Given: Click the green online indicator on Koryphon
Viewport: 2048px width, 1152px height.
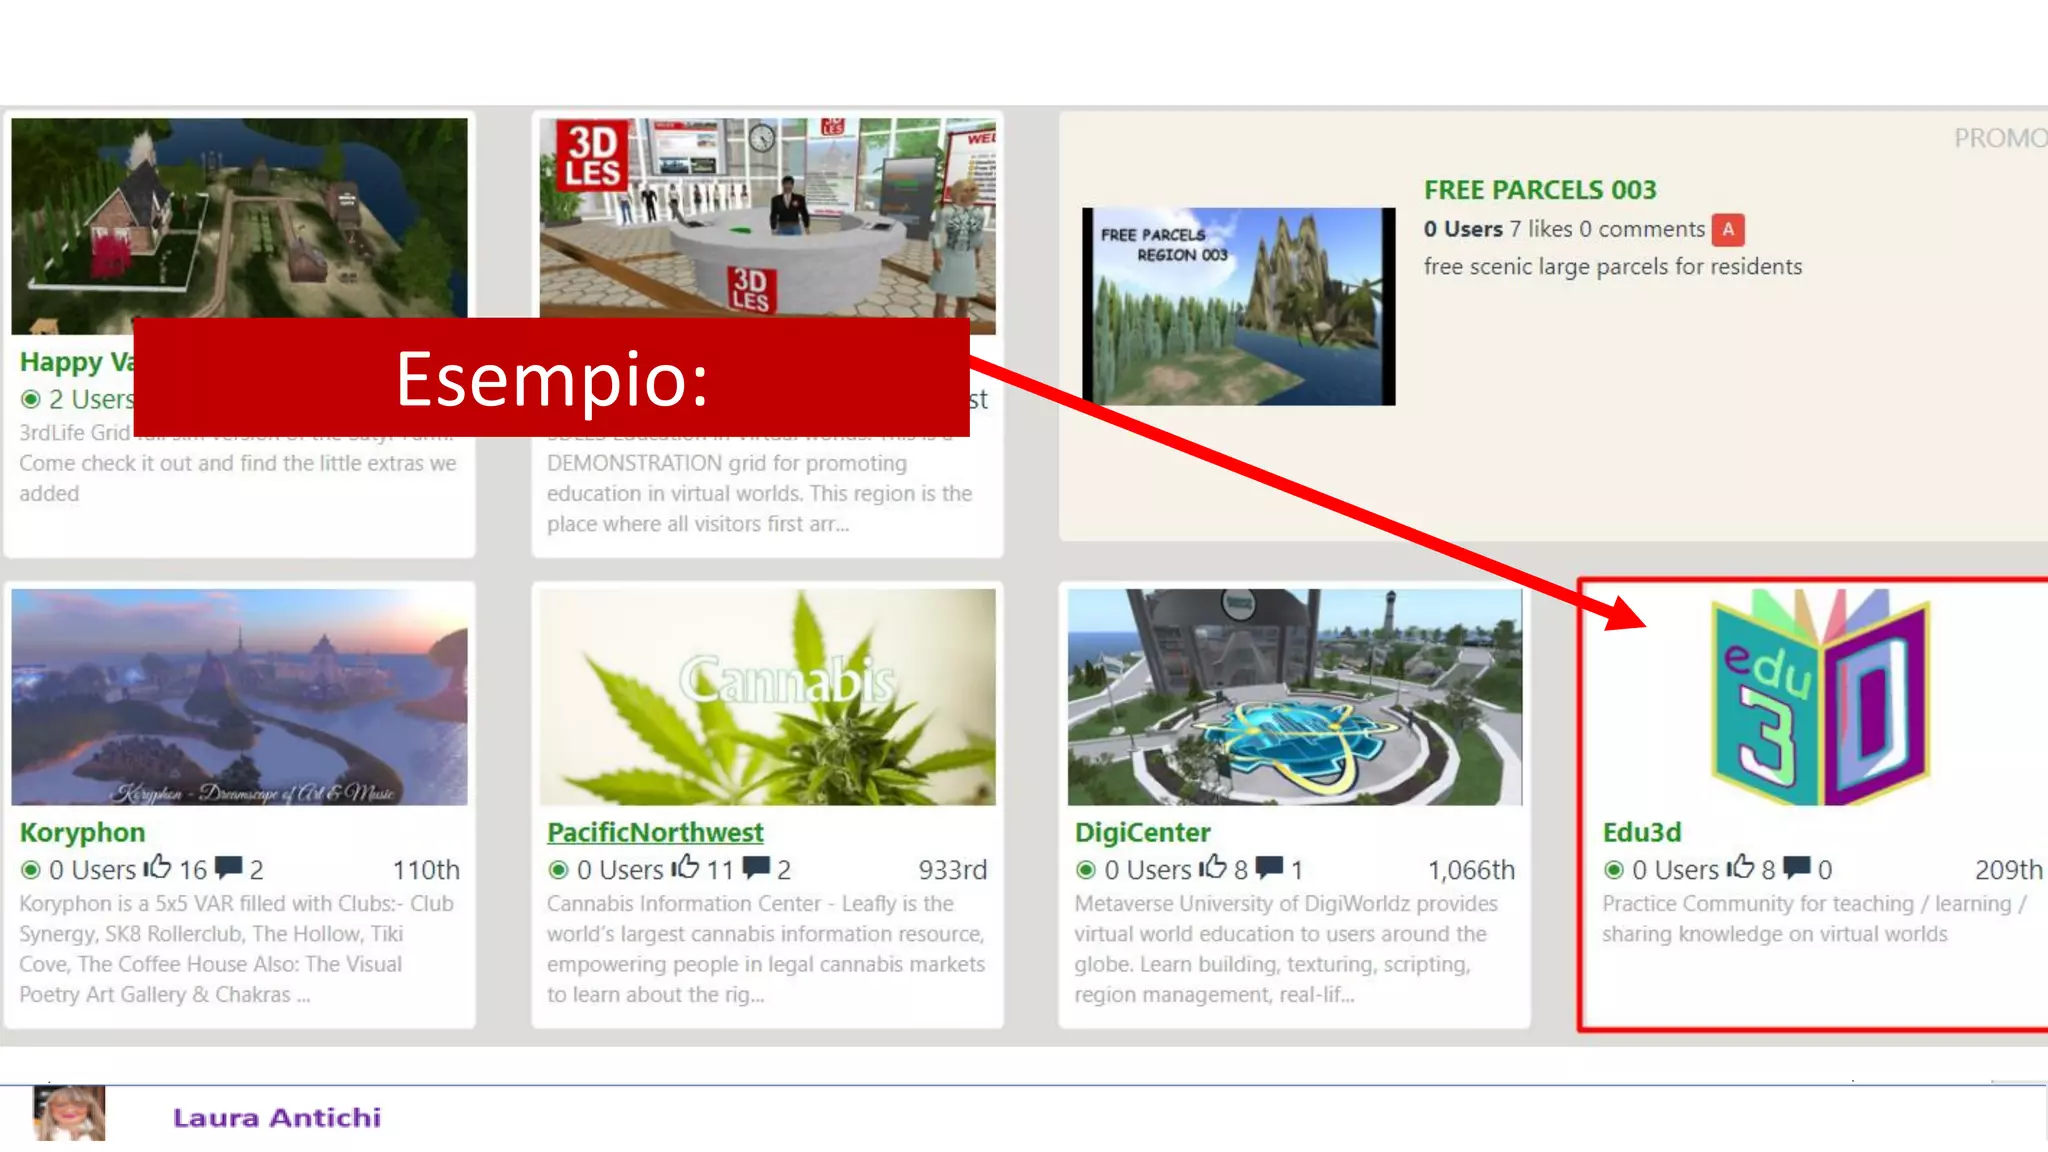Looking at the screenshot, I should coord(31,870).
